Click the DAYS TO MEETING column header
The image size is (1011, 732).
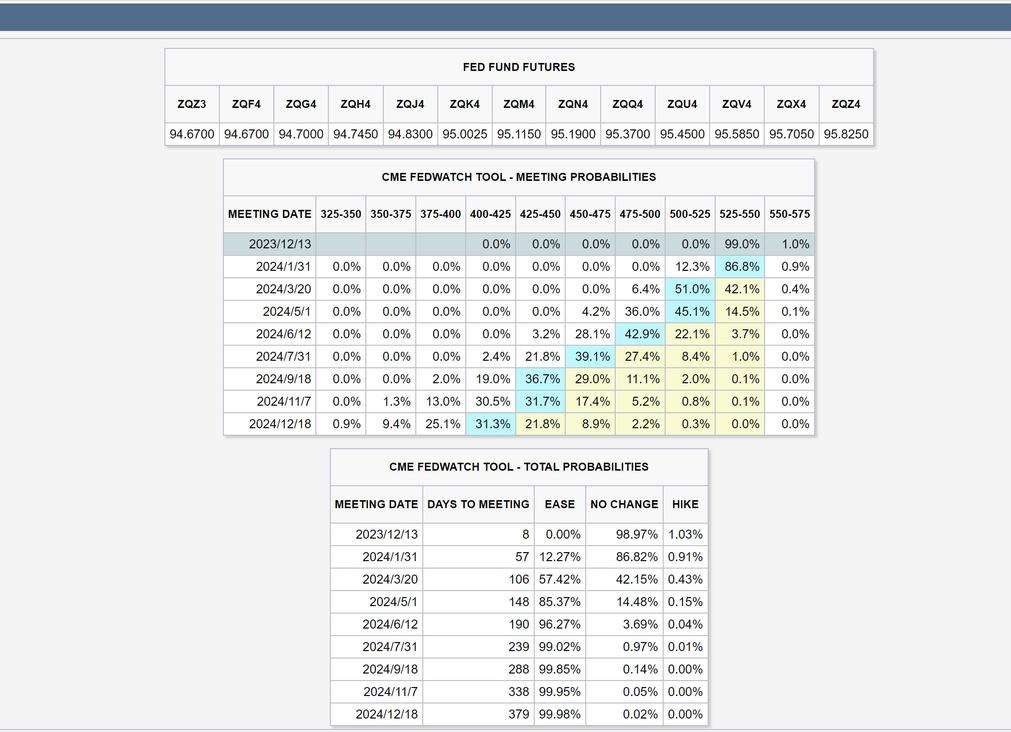(478, 504)
